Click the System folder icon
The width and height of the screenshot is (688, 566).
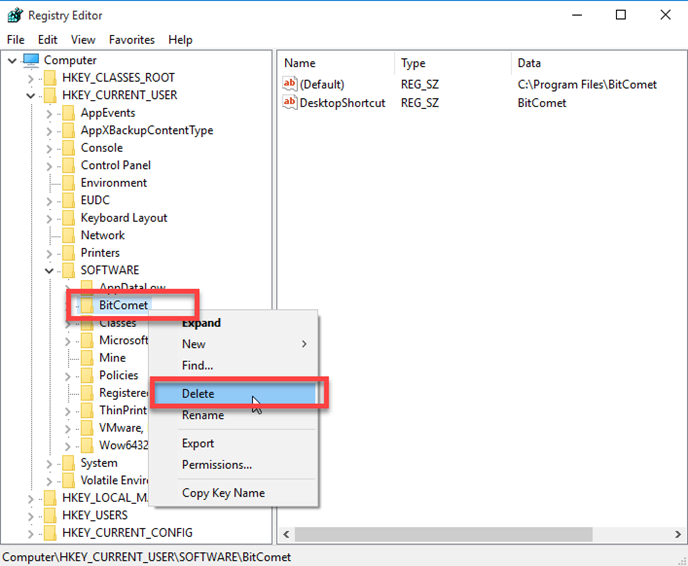click(x=68, y=463)
